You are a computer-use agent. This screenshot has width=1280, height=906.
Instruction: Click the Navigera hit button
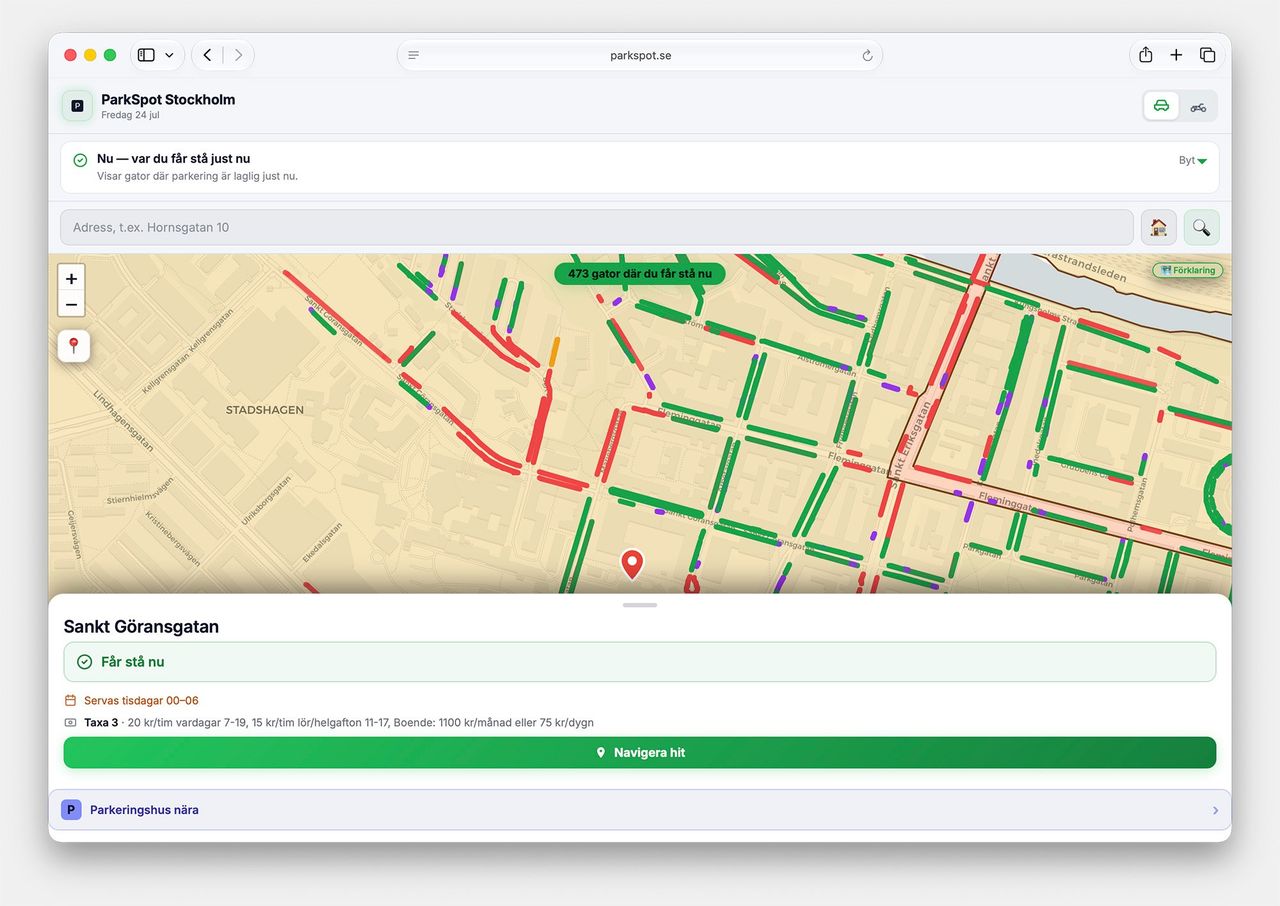click(640, 753)
